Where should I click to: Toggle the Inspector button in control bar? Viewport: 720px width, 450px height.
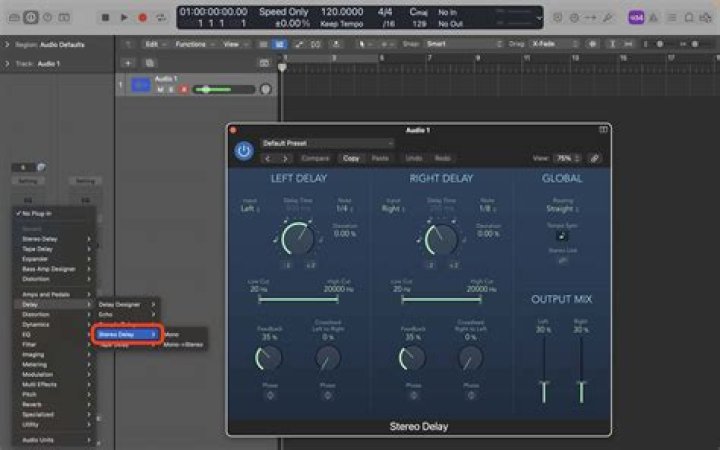pyautogui.click(x=31, y=17)
